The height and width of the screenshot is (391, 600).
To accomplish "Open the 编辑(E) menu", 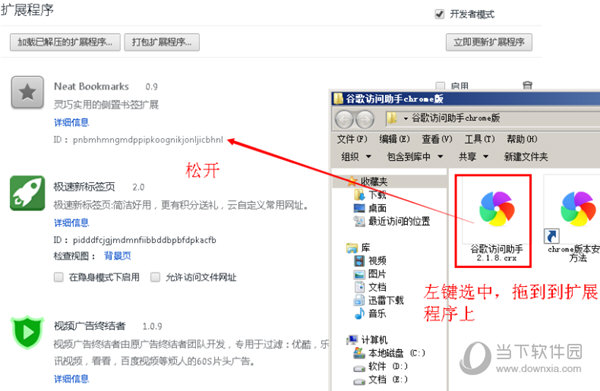I will pyautogui.click(x=394, y=139).
